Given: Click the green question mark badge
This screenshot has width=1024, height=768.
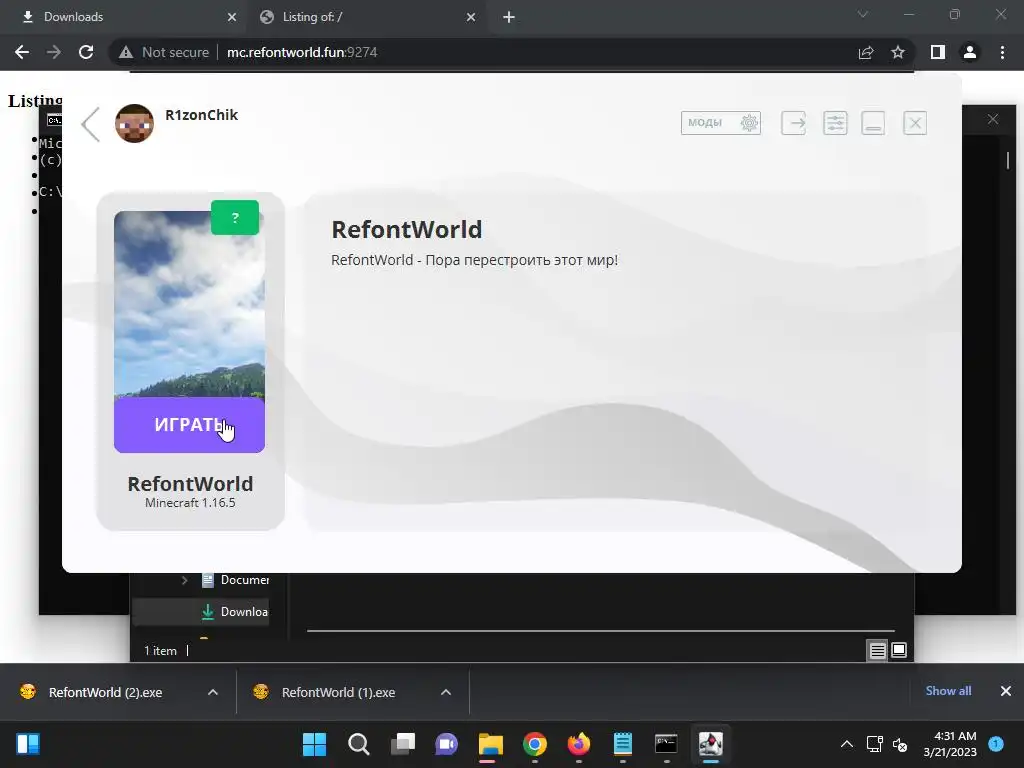Looking at the screenshot, I should click(x=235, y=217).
